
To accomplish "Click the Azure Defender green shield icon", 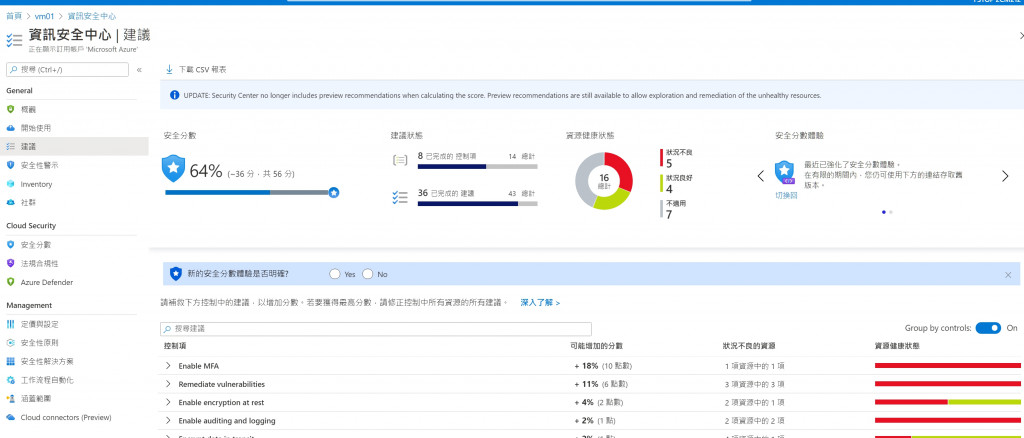I will pyautogui.click(x=10, y=282).
